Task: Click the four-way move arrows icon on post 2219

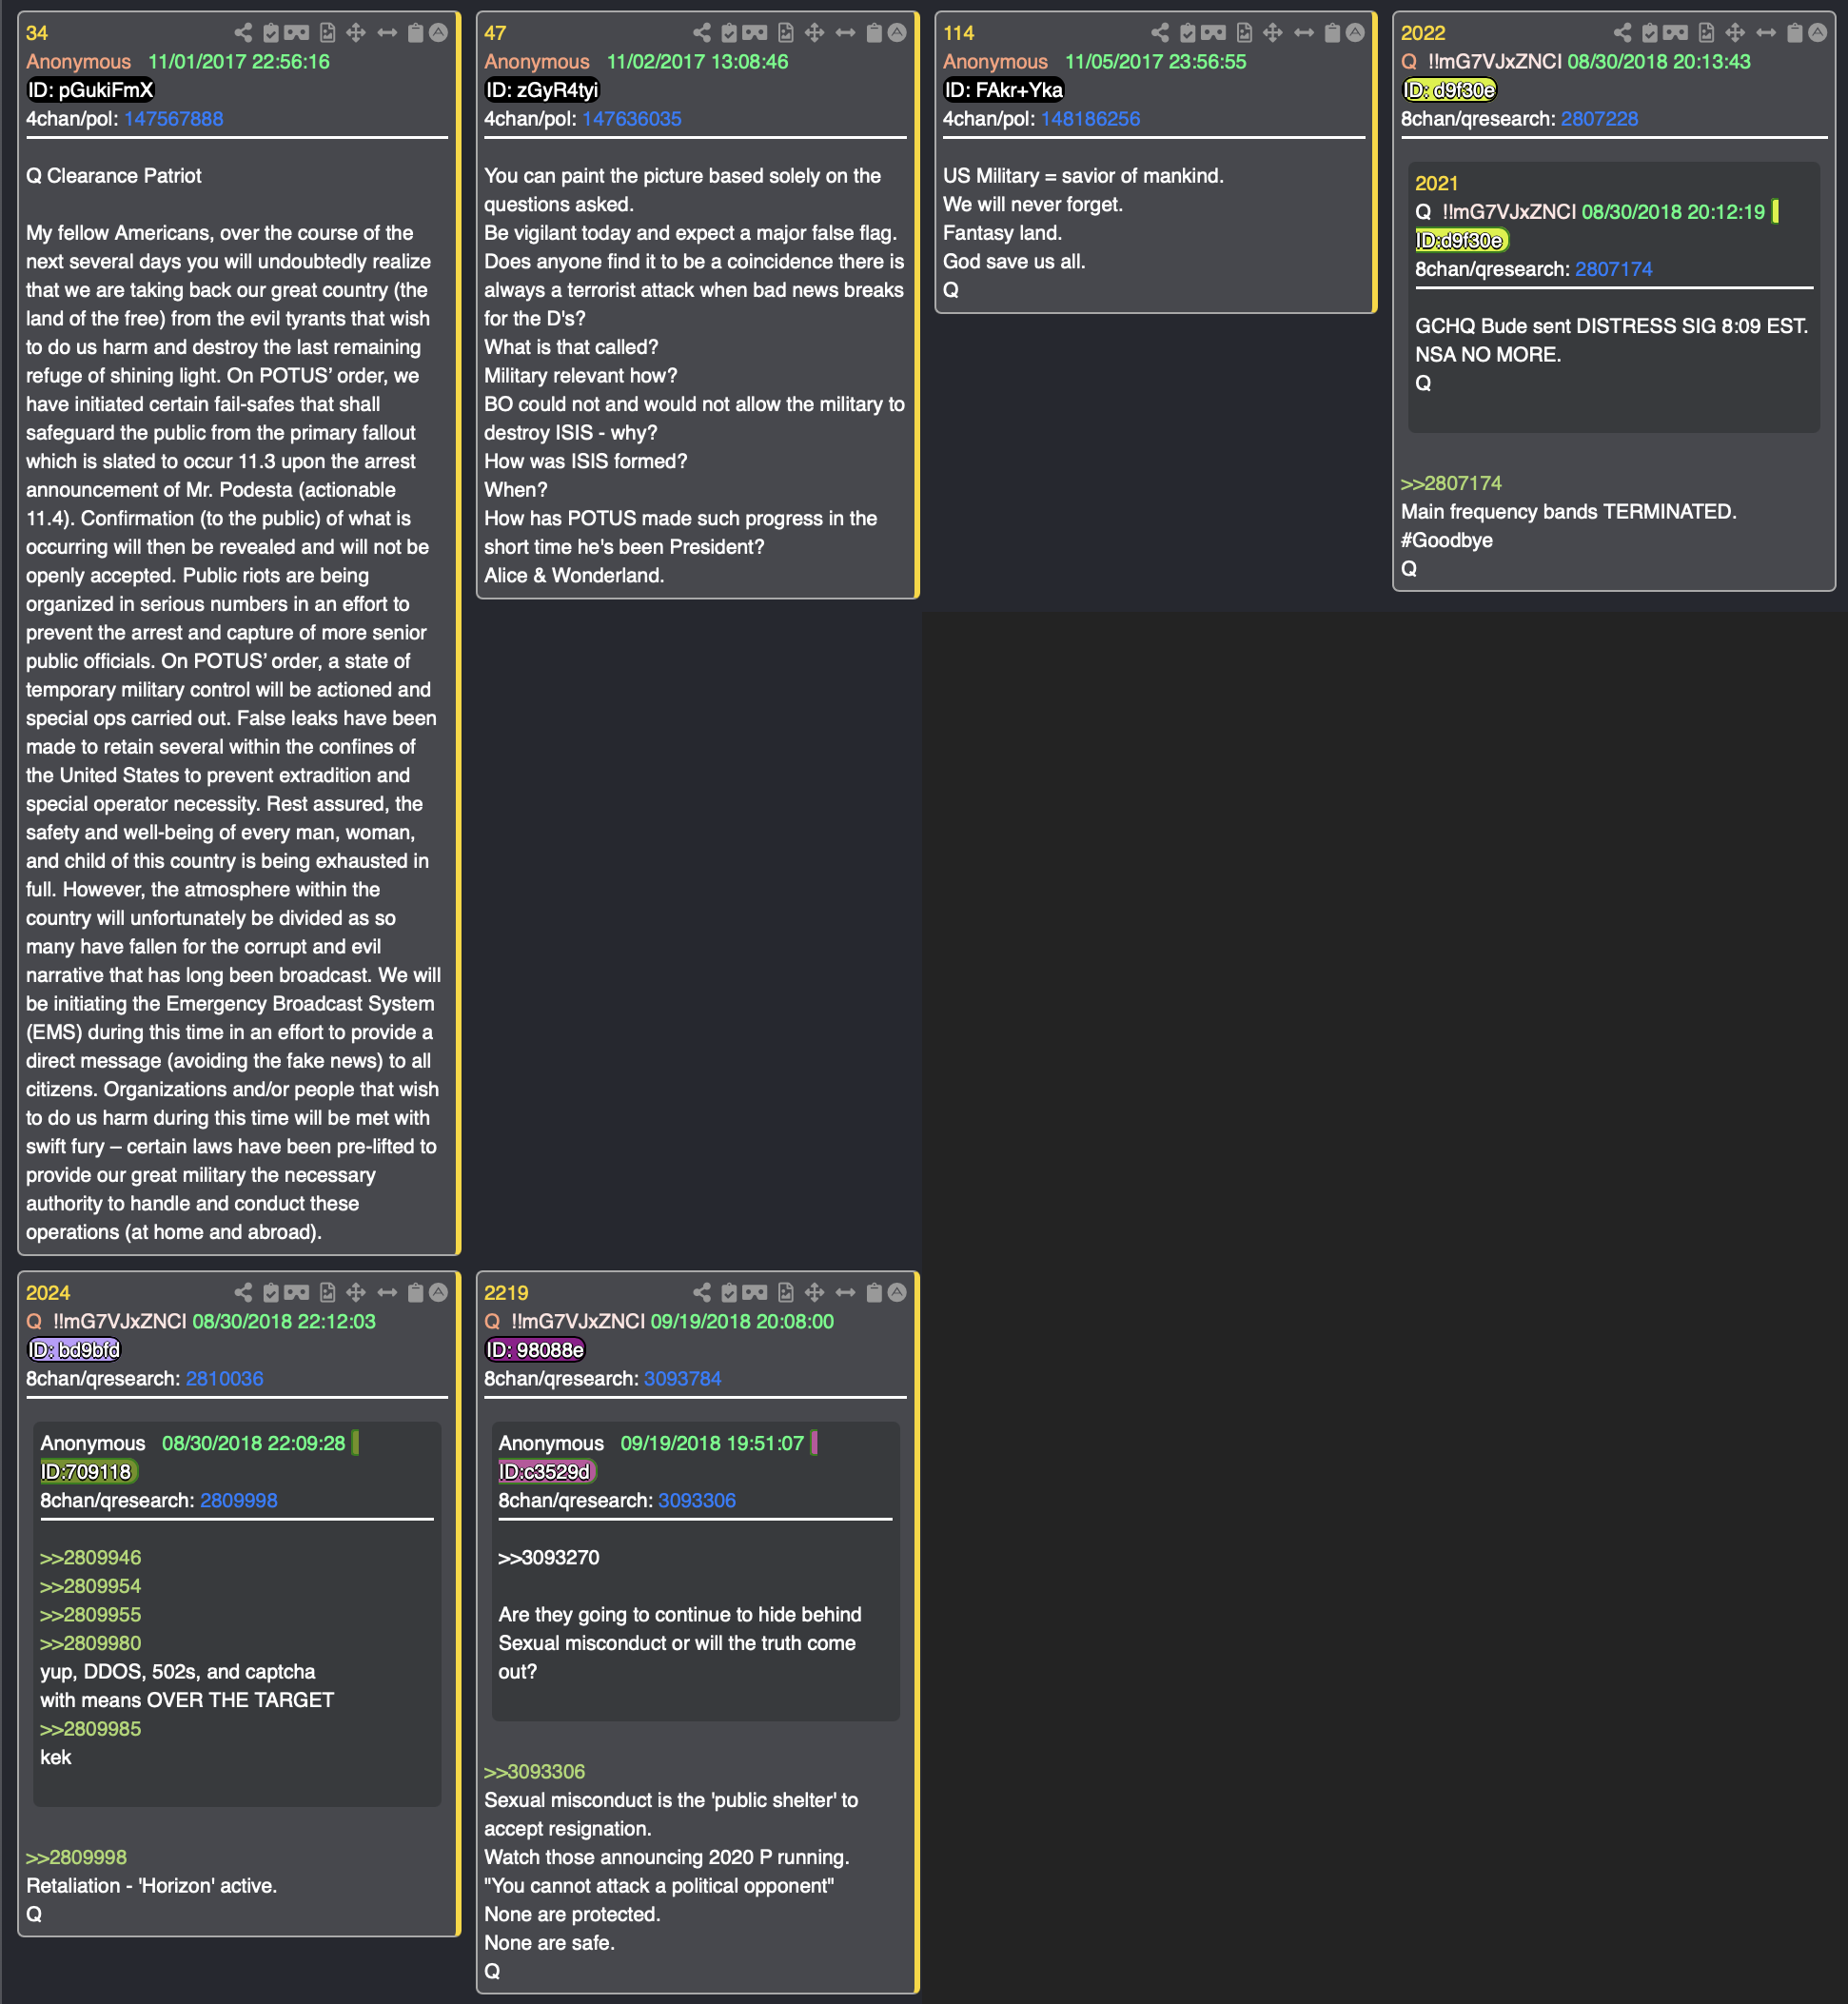Action: [815, 1293]
